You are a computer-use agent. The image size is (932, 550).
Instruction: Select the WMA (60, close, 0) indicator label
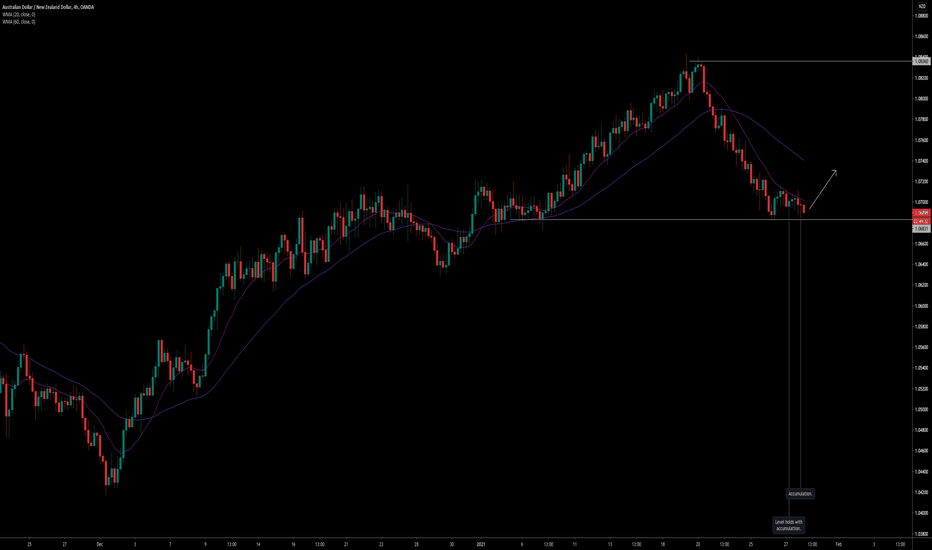tap(19, 21)
